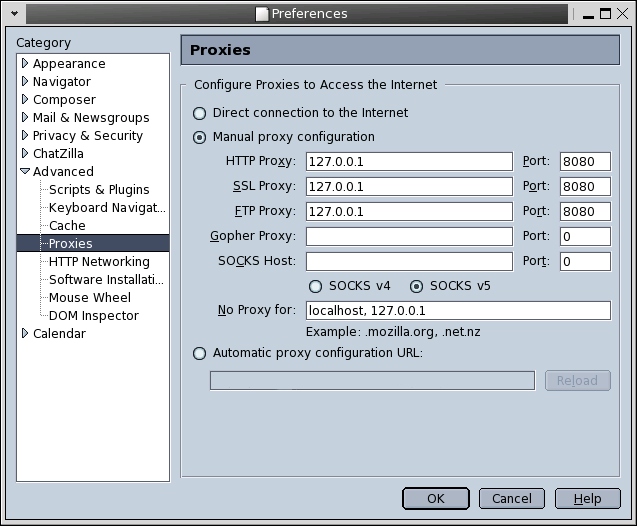
Task: Enable Automatic proxy configuration URL
Action: 200,353
